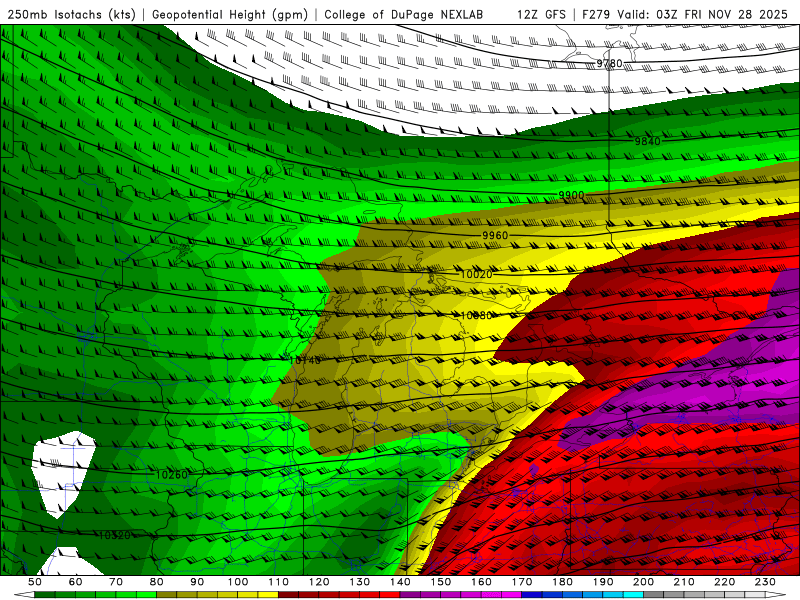Click the 9780 height contour label
This screenshot has width=800, height=600.
tap(610, 63)
